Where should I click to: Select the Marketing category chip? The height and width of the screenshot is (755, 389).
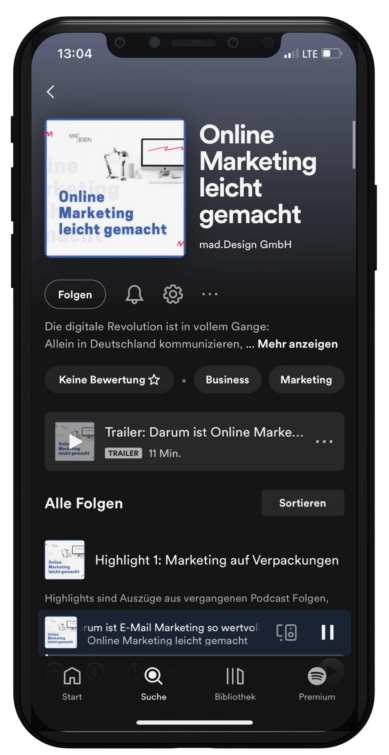pyautogui.click(x=306, y=379)
